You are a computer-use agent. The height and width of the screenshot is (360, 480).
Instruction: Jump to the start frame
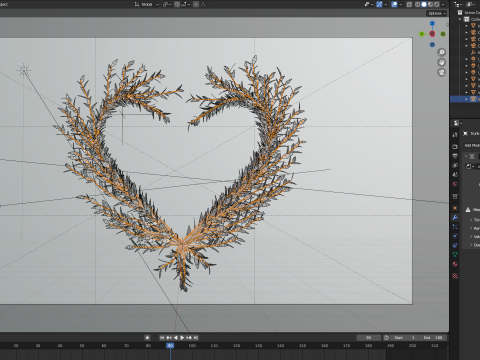[x=162, y=338]
